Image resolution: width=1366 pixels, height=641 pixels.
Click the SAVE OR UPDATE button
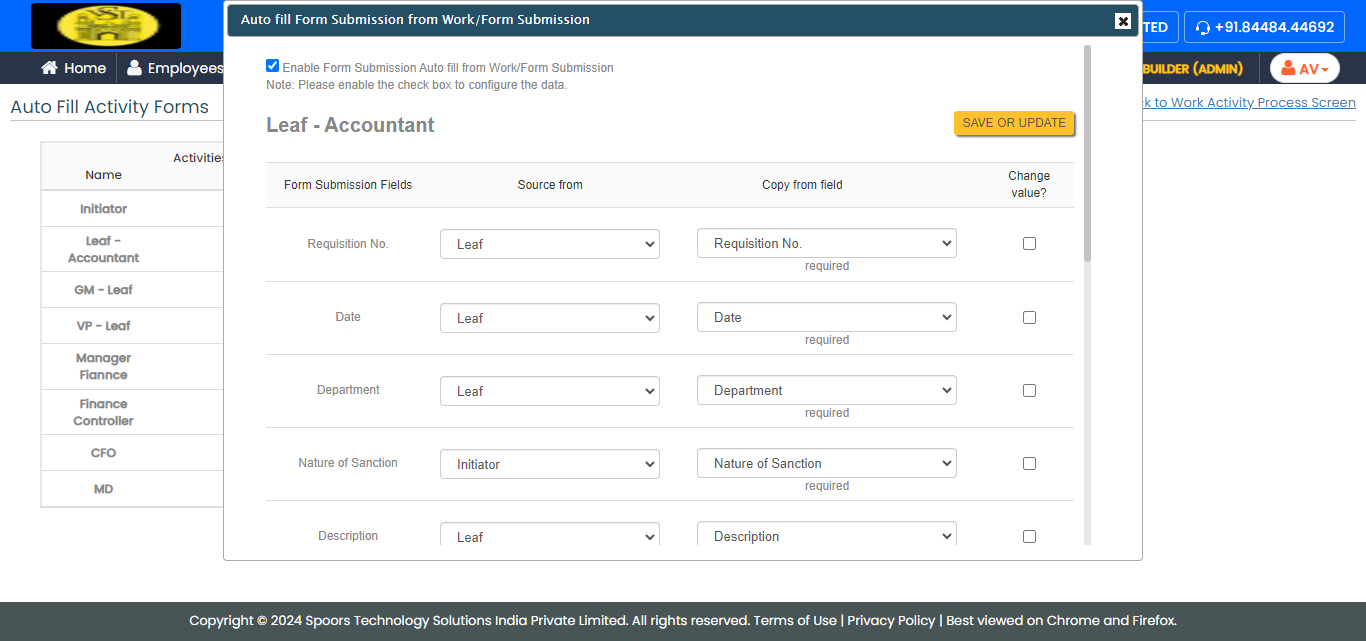pos(1014,123)
